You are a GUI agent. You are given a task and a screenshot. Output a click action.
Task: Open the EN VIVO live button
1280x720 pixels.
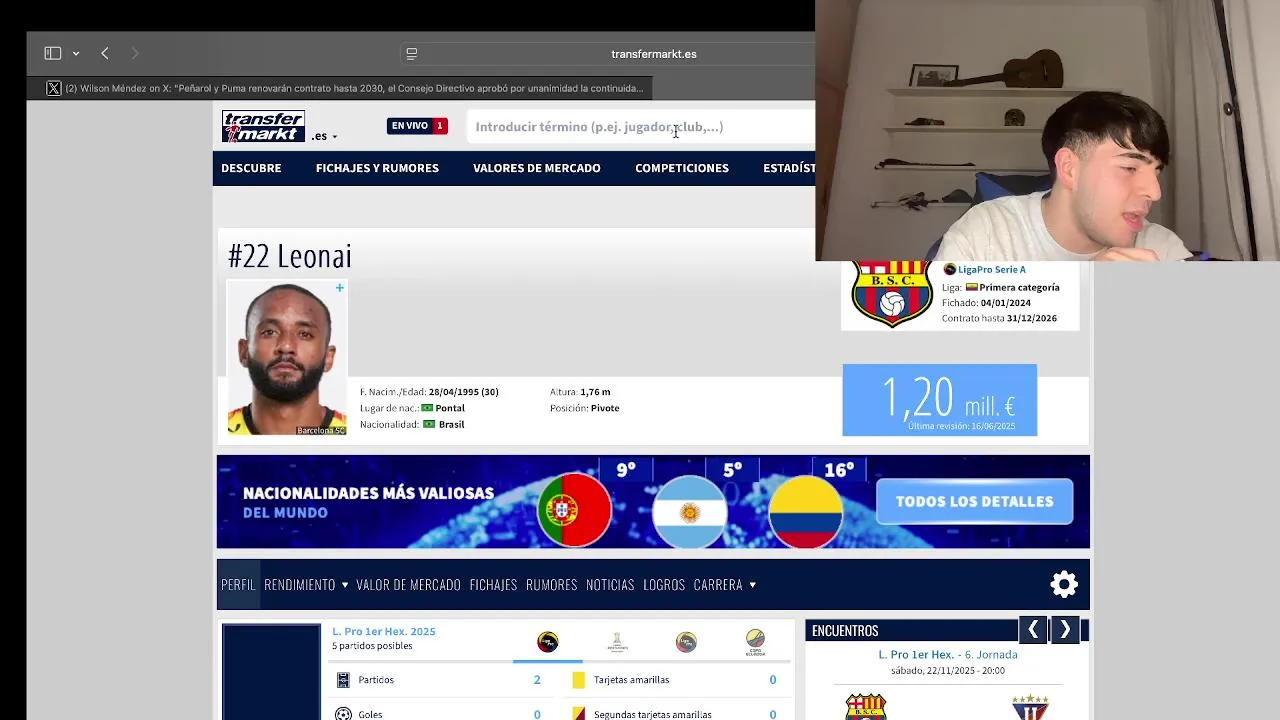coord(417,126)
